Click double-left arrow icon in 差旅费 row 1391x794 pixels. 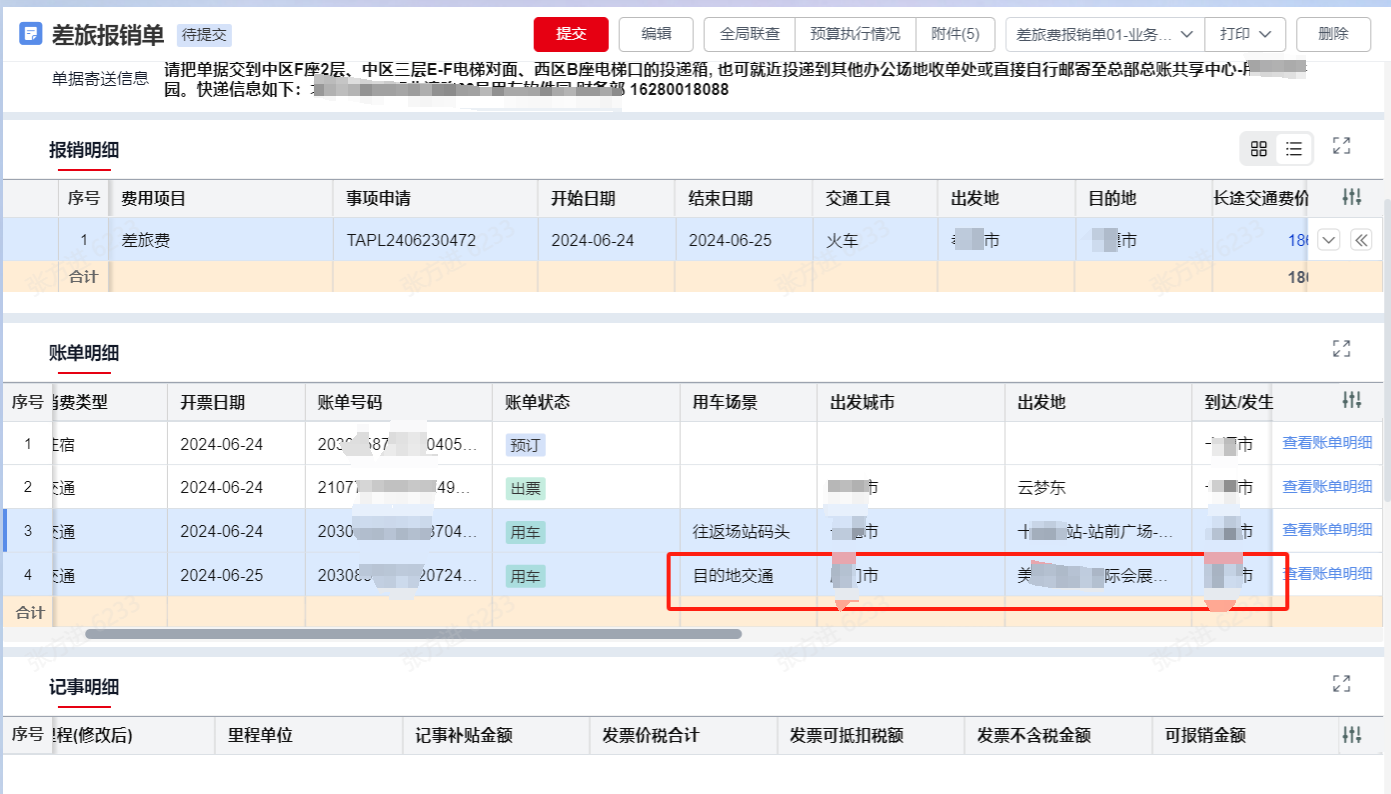pyautogui.click(x=1360, y=240)
